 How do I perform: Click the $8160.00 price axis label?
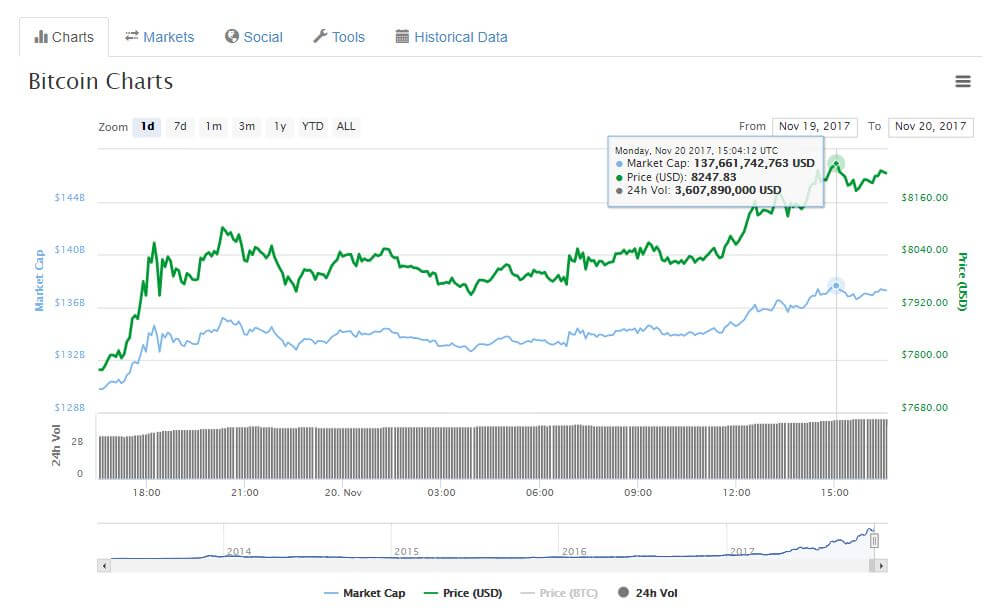[x=924, y=198]
